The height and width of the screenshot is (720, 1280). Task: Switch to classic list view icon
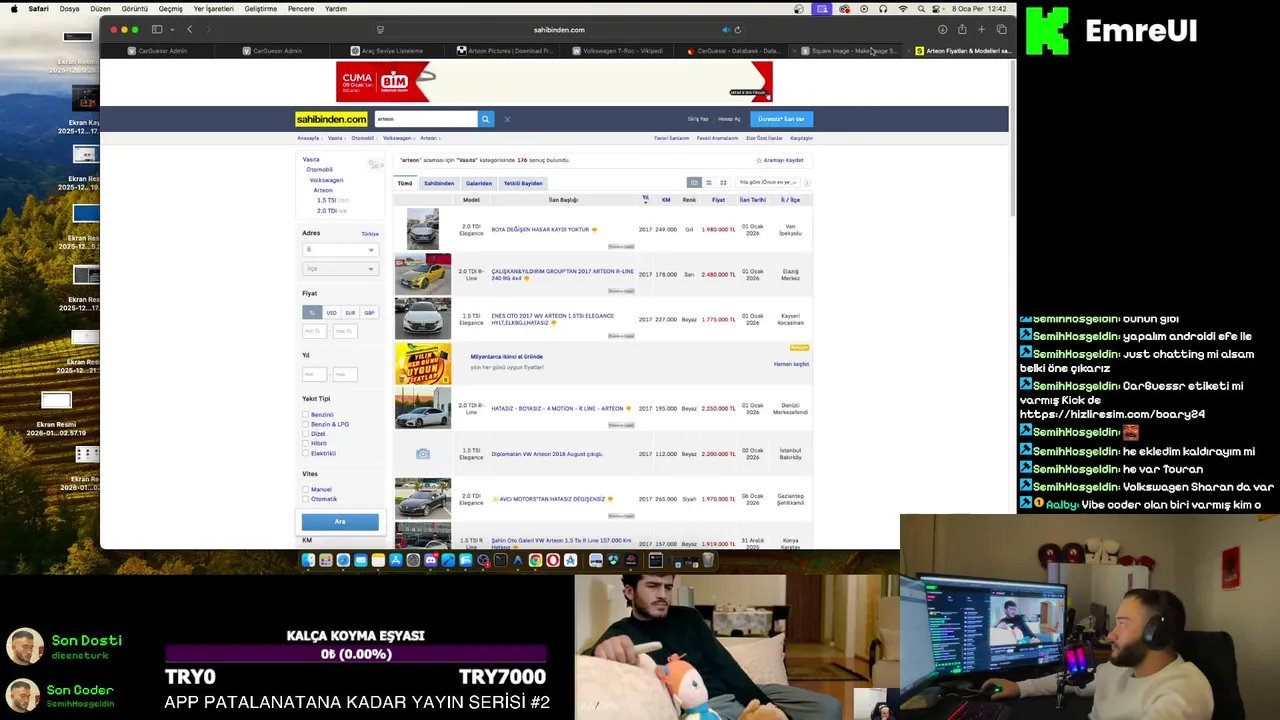[694, 182]
